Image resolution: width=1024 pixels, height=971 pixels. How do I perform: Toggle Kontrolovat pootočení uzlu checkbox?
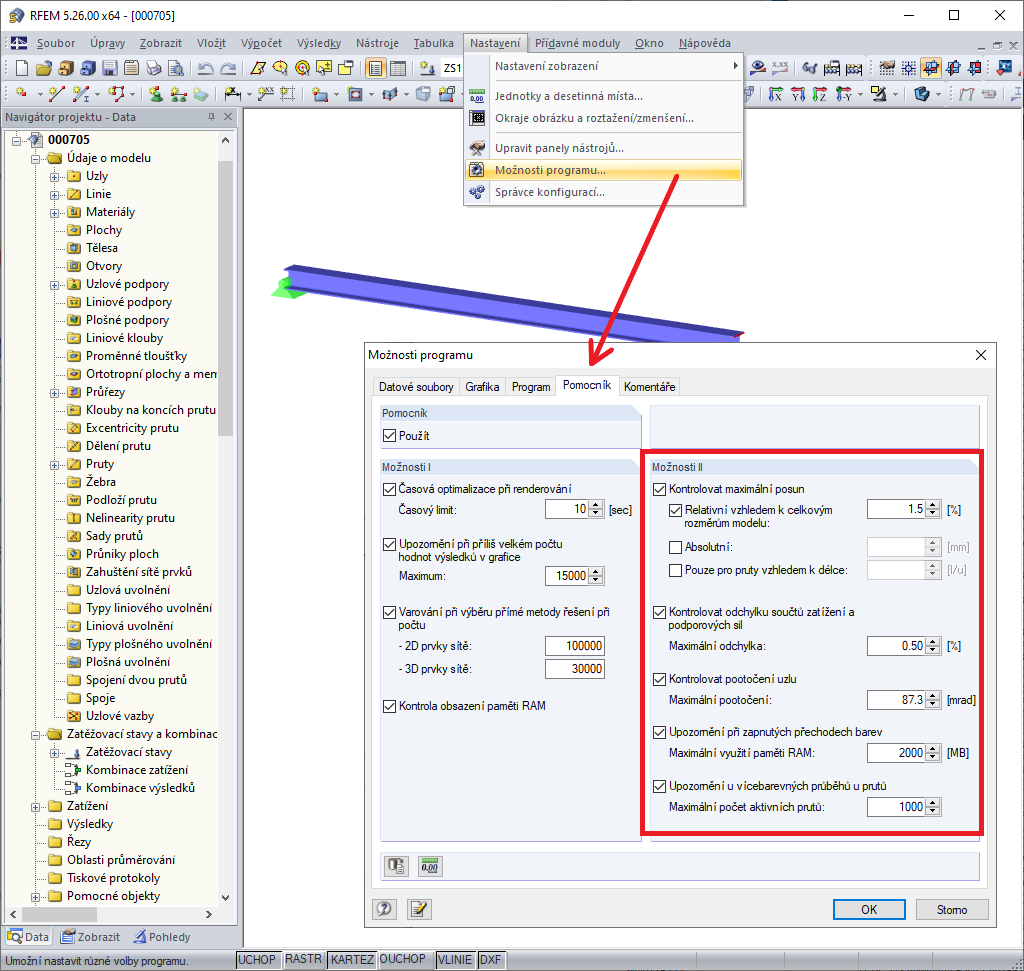click(660, 679)
